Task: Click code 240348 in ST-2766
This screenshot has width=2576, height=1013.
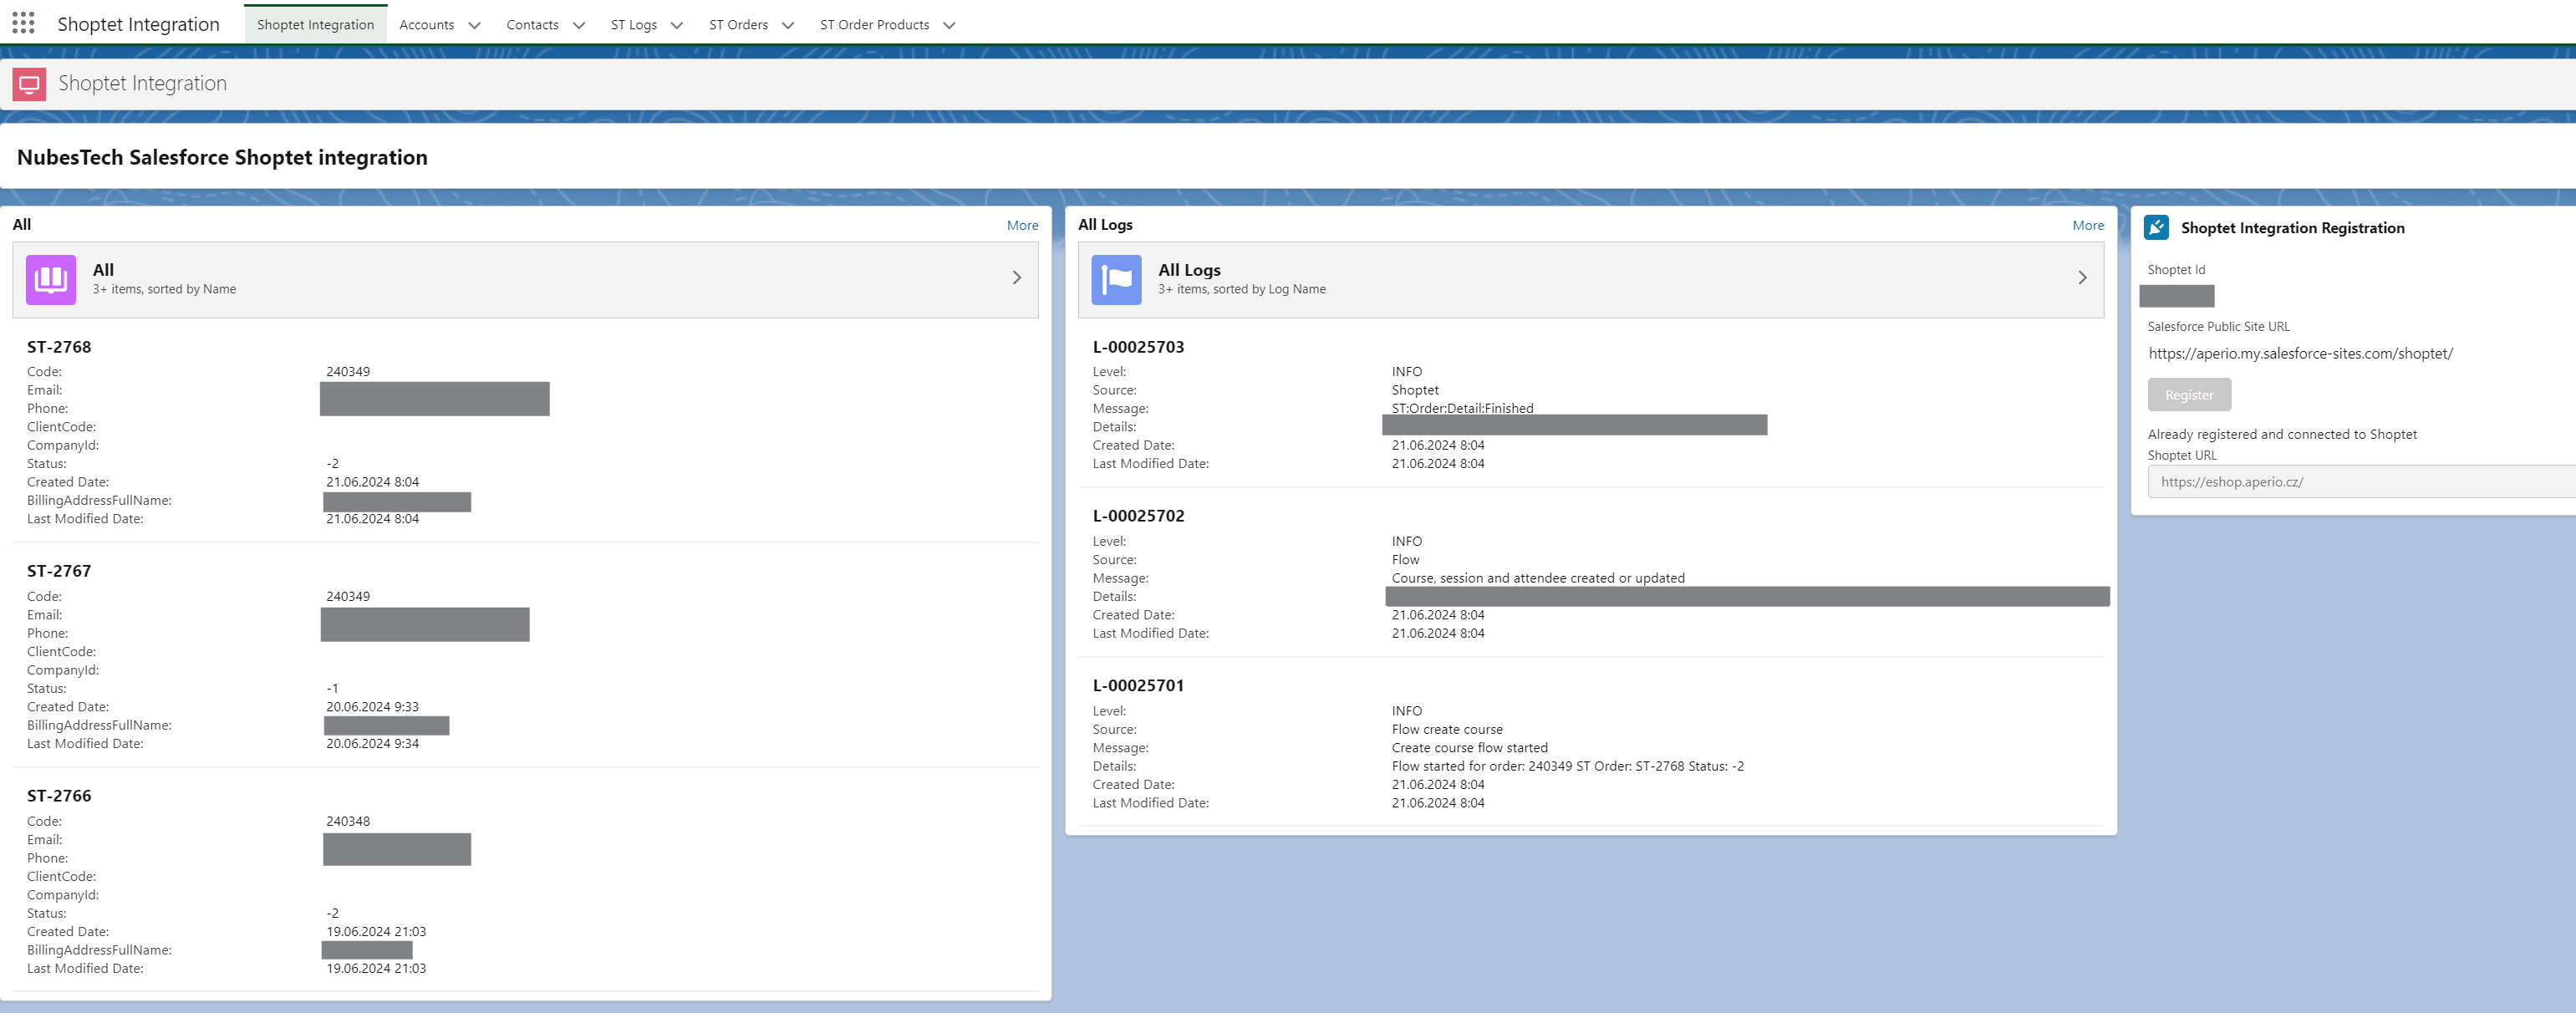Action: pos(348,821)
